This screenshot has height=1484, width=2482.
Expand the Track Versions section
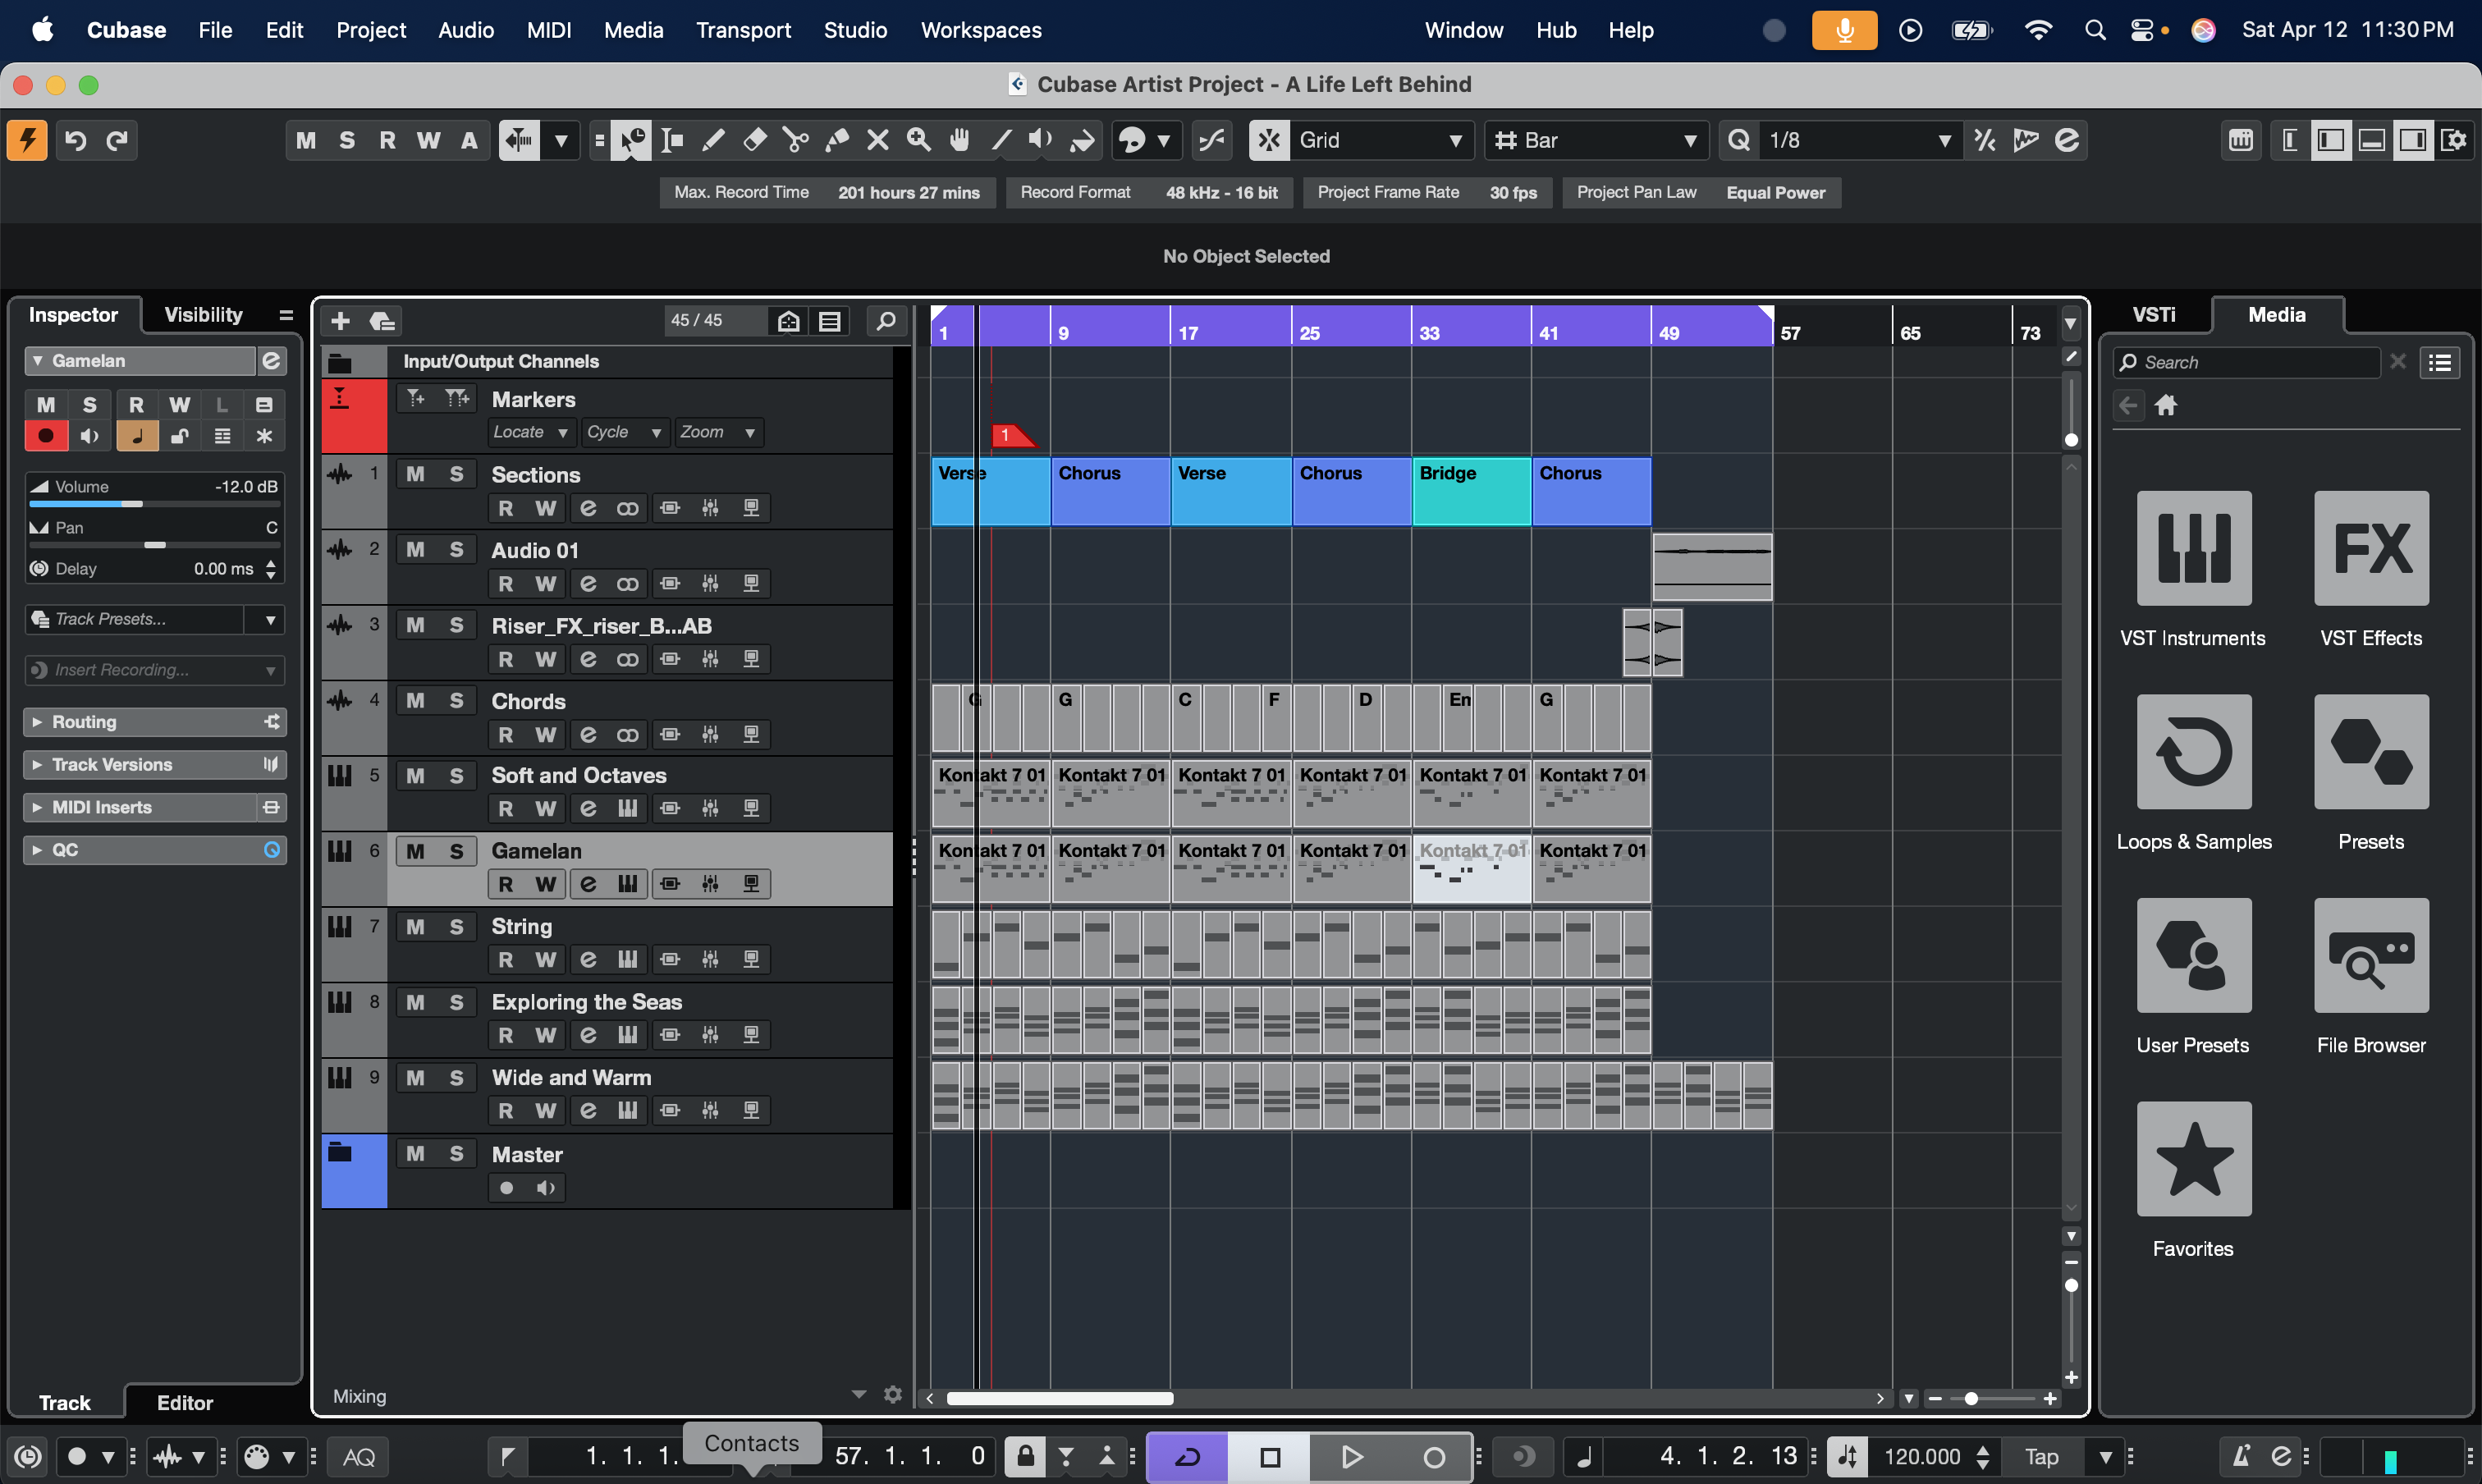[x=154, y=765]
